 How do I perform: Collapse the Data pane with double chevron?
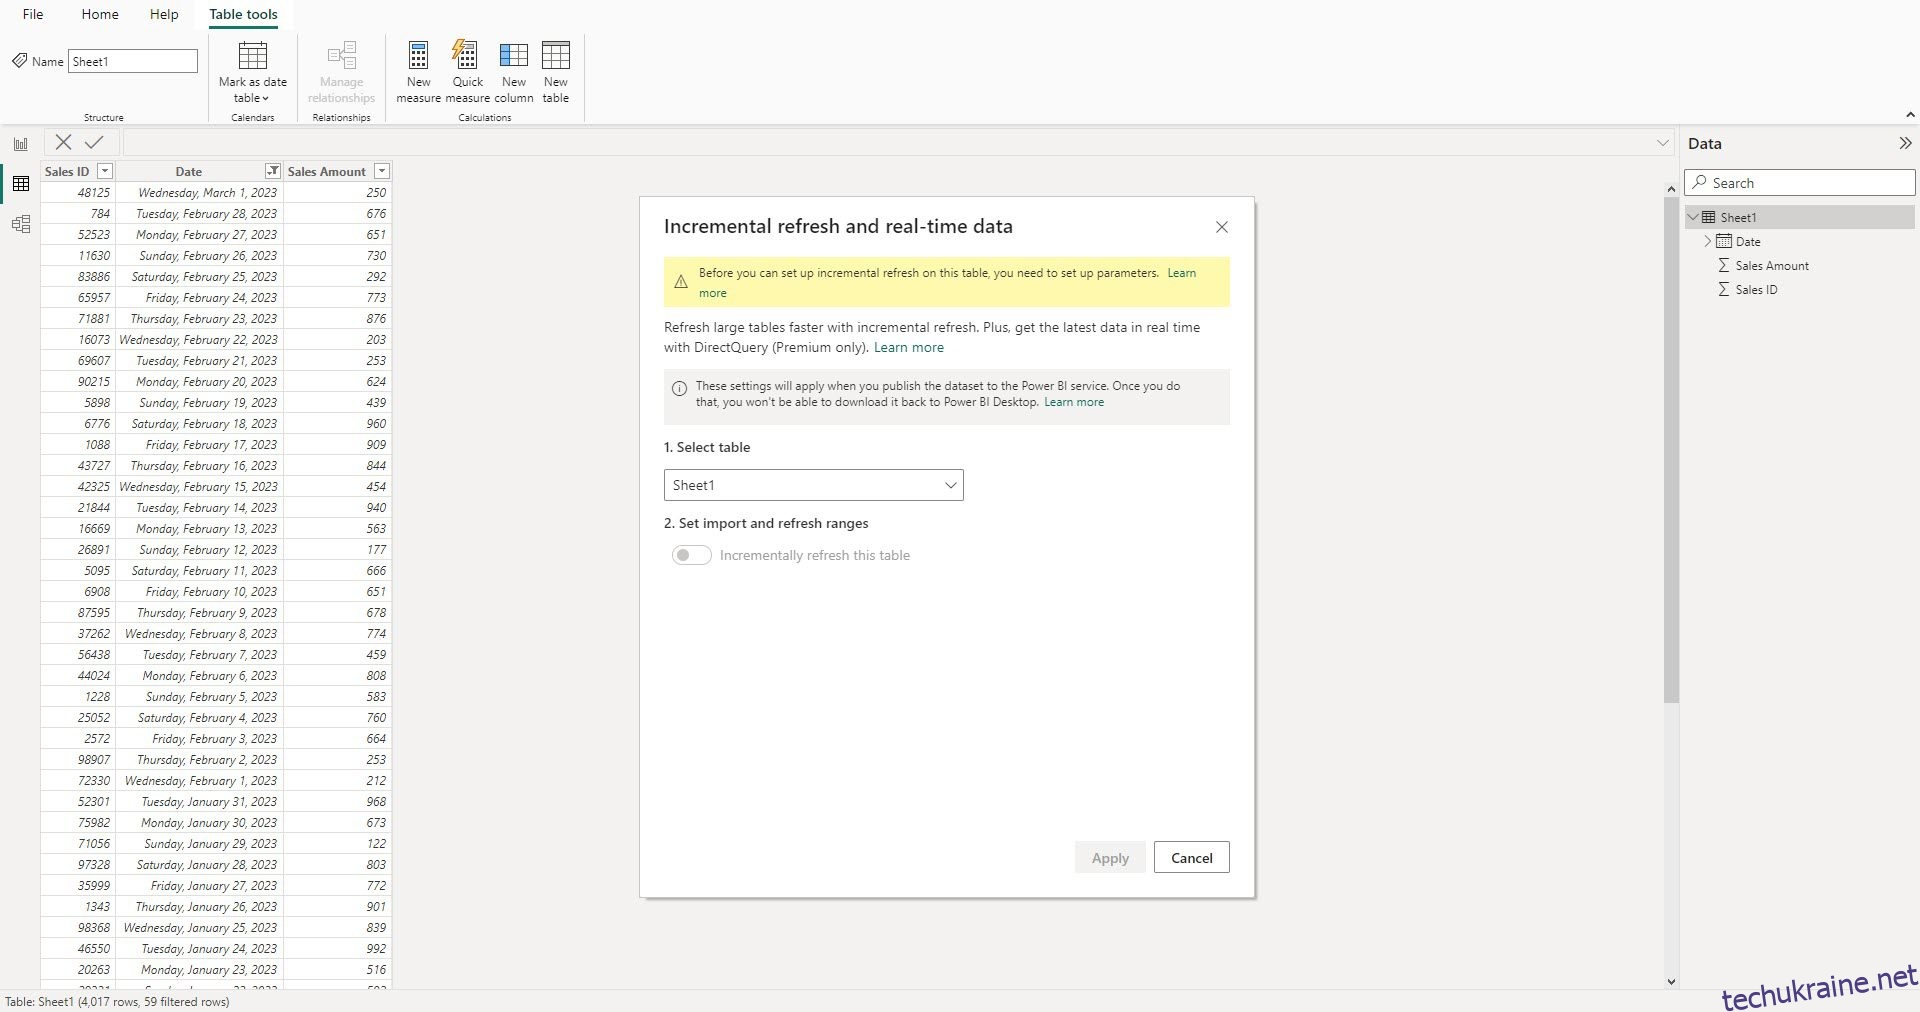[1905, 143]
